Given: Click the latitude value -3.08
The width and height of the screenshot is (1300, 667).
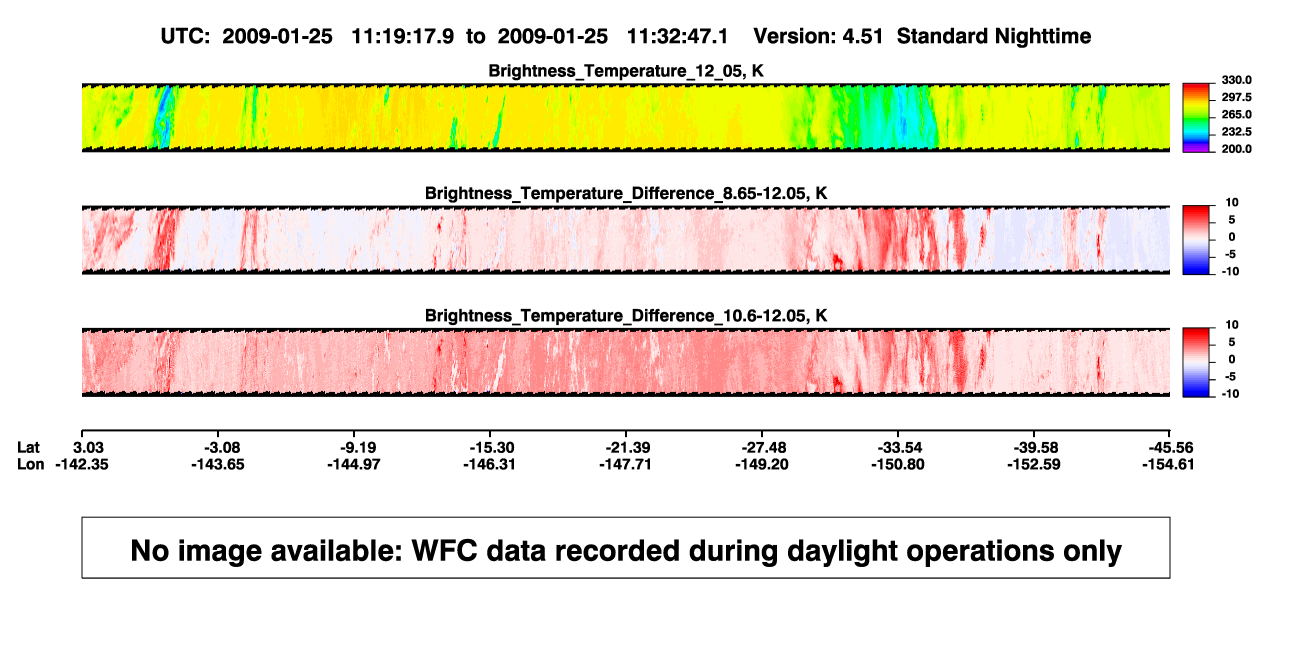Looking at the screenshot, I should click(217, 447).
